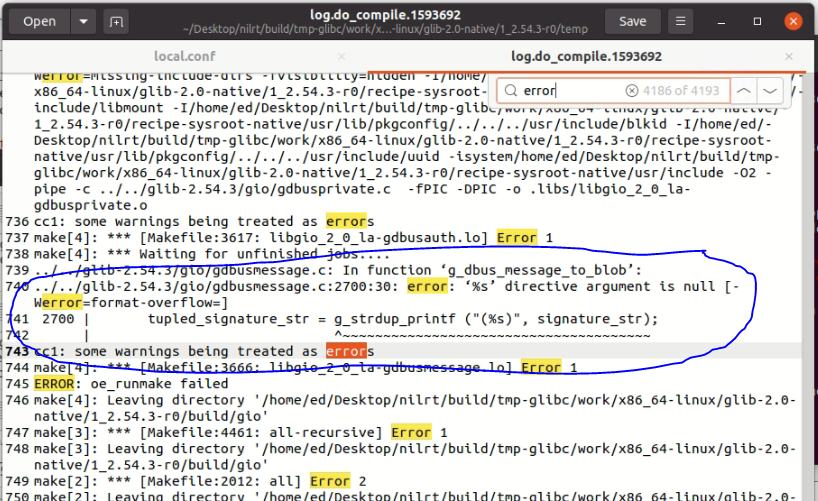Close the log.do_compile.1593692 tab
Viewport: 818px width, 501px height.
tap(789, 56)
